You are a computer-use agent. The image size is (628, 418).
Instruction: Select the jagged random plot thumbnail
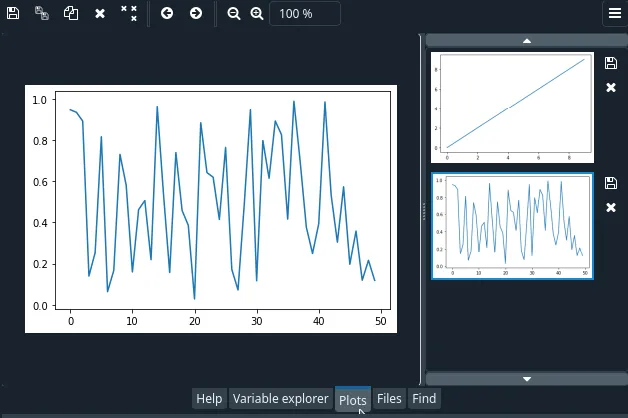(512, 226)
